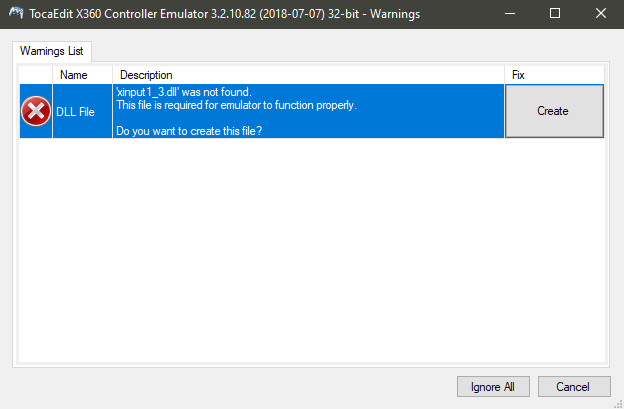Click 'This file is required for emulator' line

(x=236, y=105)
